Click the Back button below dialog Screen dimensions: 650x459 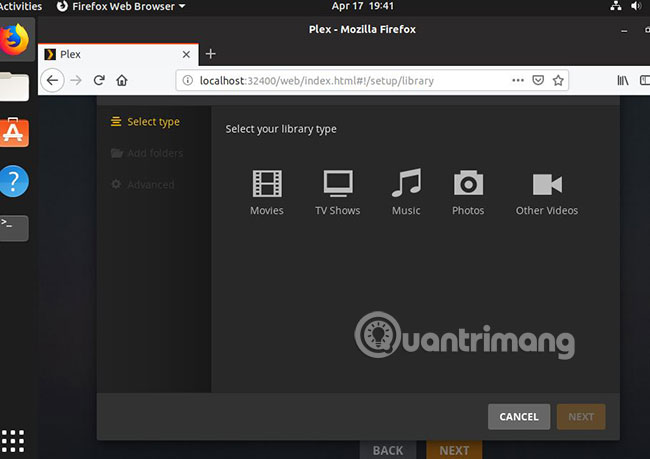pos(388,450)
